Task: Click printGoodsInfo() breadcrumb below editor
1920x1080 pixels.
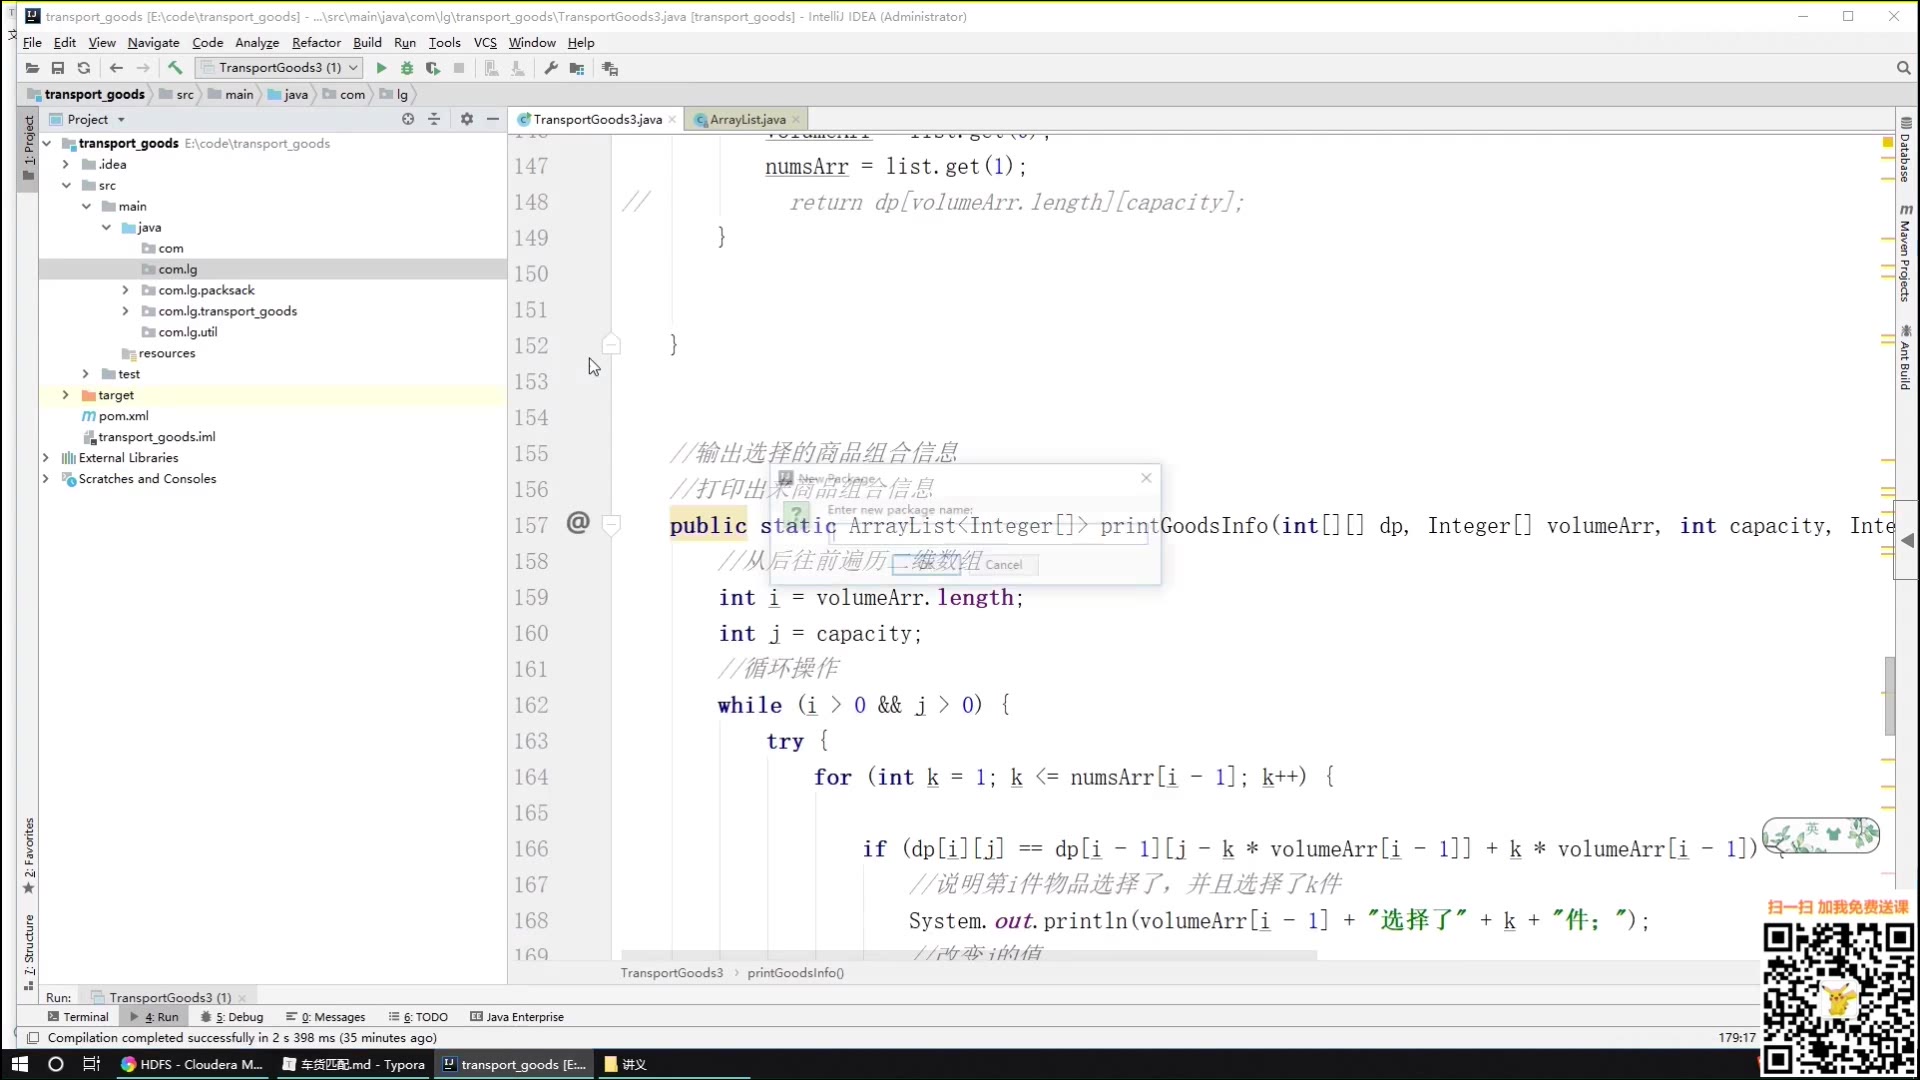Action: pyautogui.click(x=796, y=973)
